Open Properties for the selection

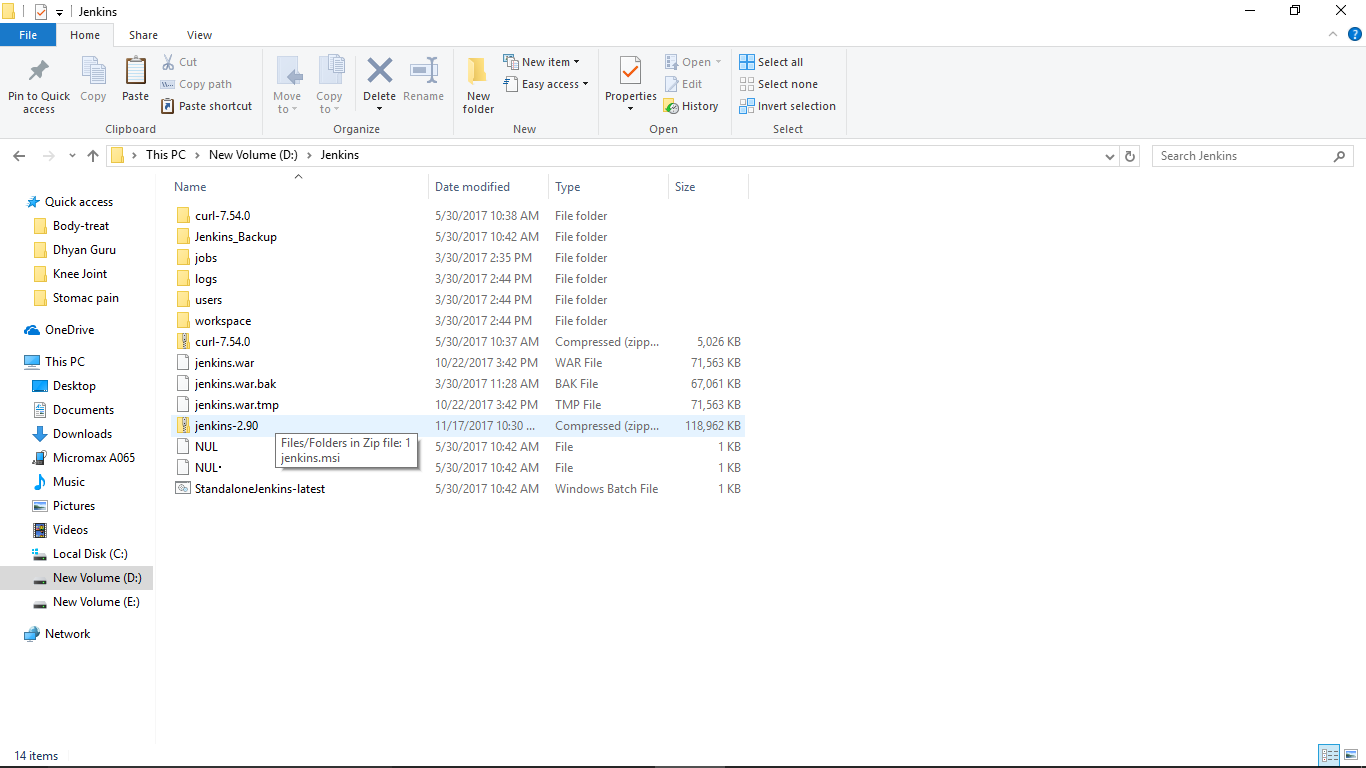tap(630, 84)
